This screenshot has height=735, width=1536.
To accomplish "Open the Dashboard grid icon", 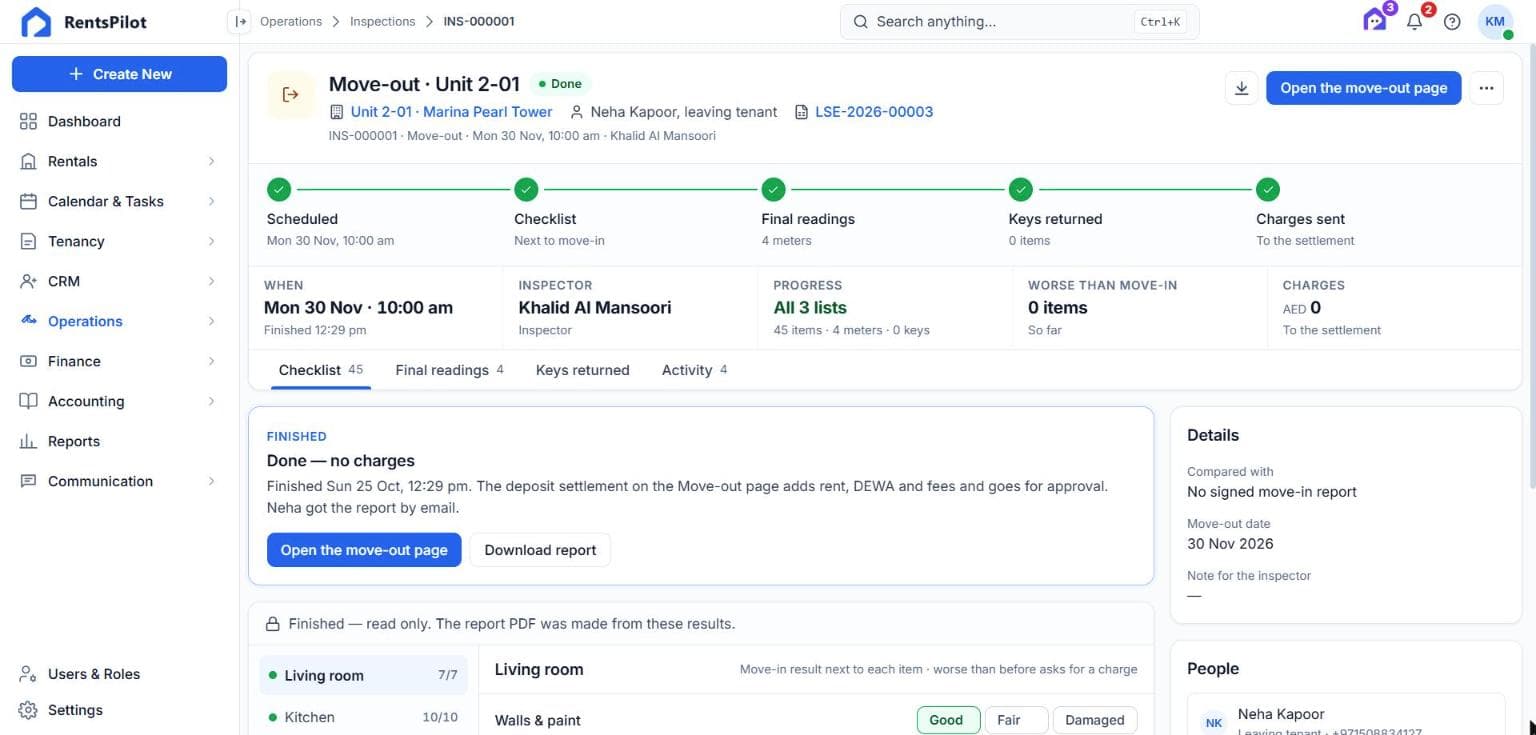I will [28, 121].
